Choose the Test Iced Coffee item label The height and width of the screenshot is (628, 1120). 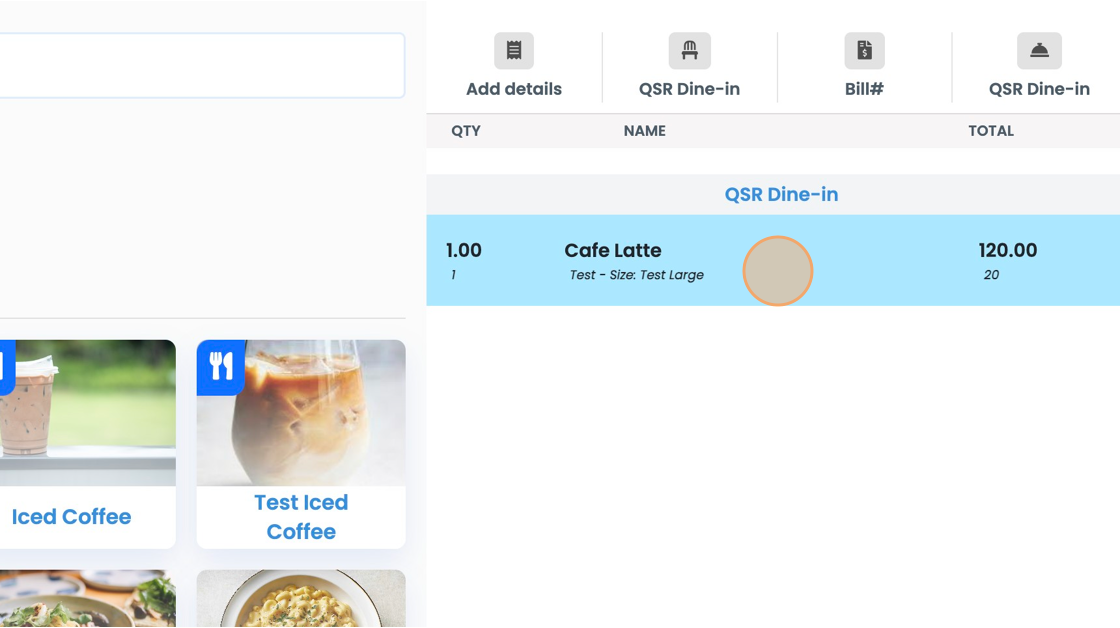coord(301,517)
